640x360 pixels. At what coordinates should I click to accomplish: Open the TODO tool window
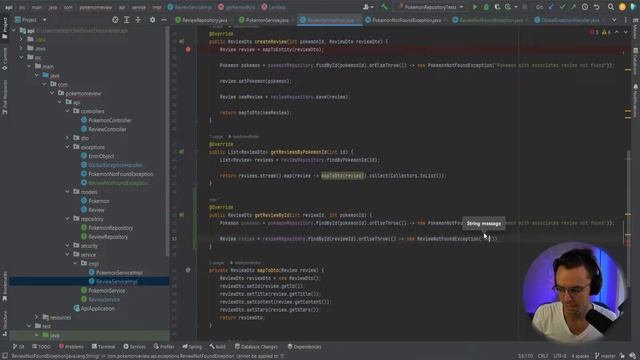[x=41, y=347]
